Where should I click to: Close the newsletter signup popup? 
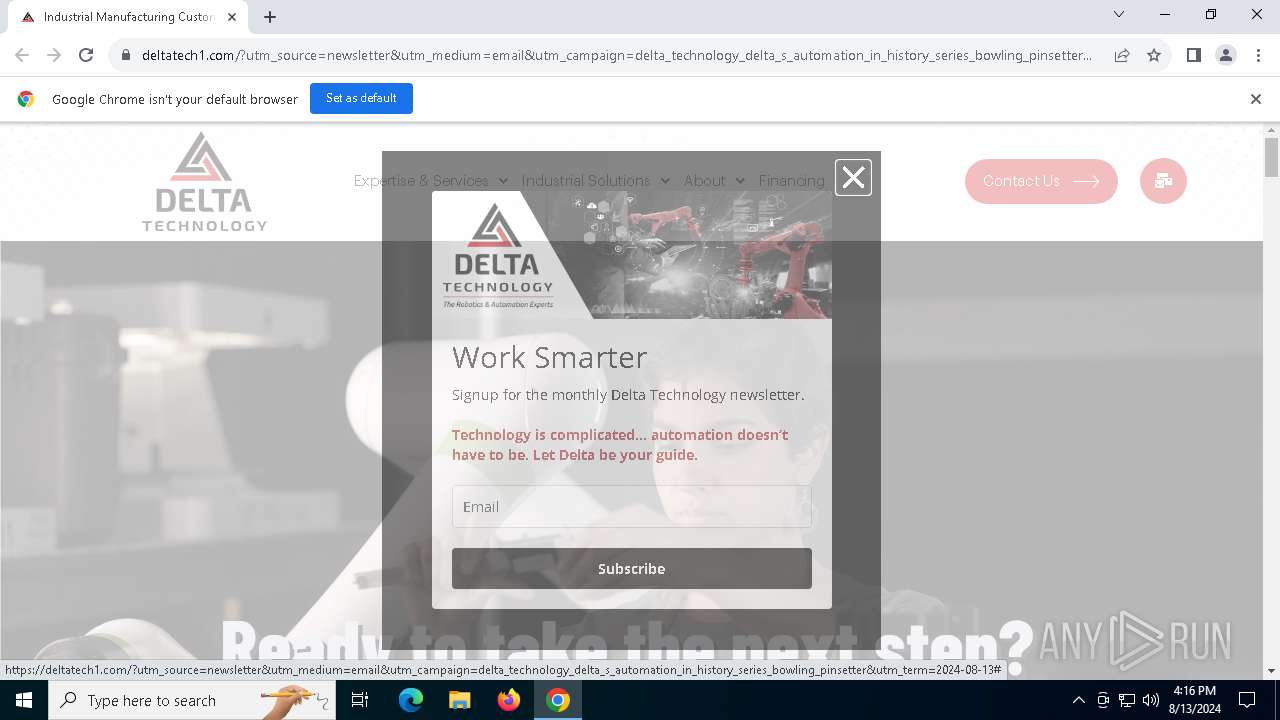click(853, 178)
